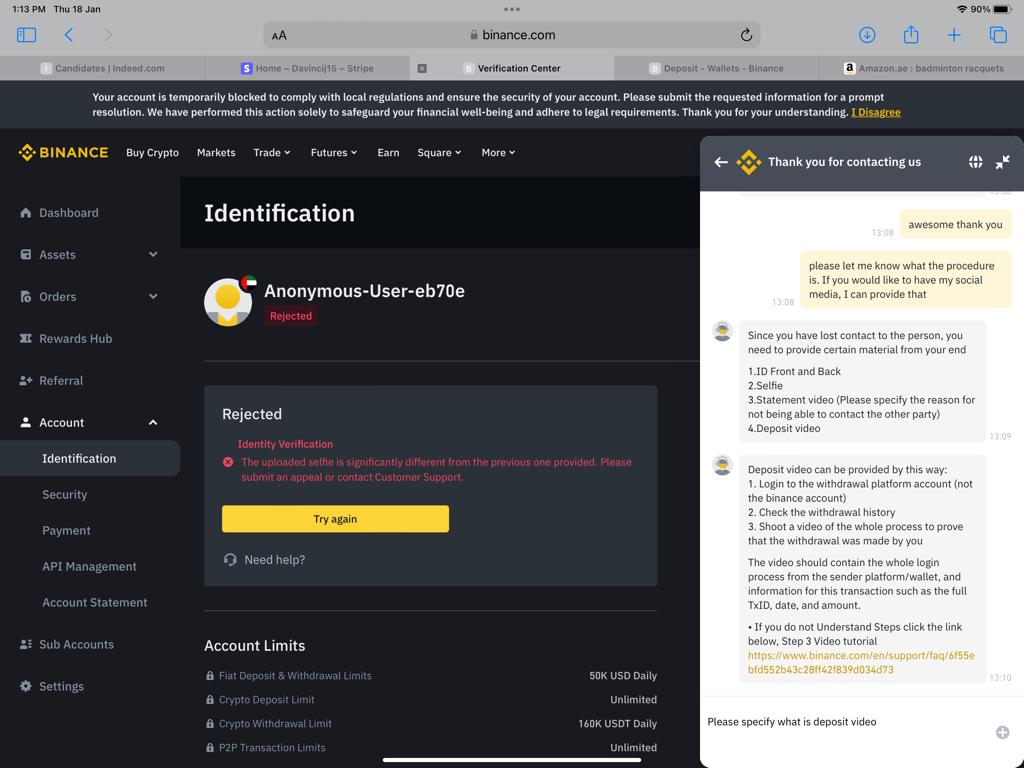
Task: Click the Rewards Hub ticket icon
Action: [25, 338]
